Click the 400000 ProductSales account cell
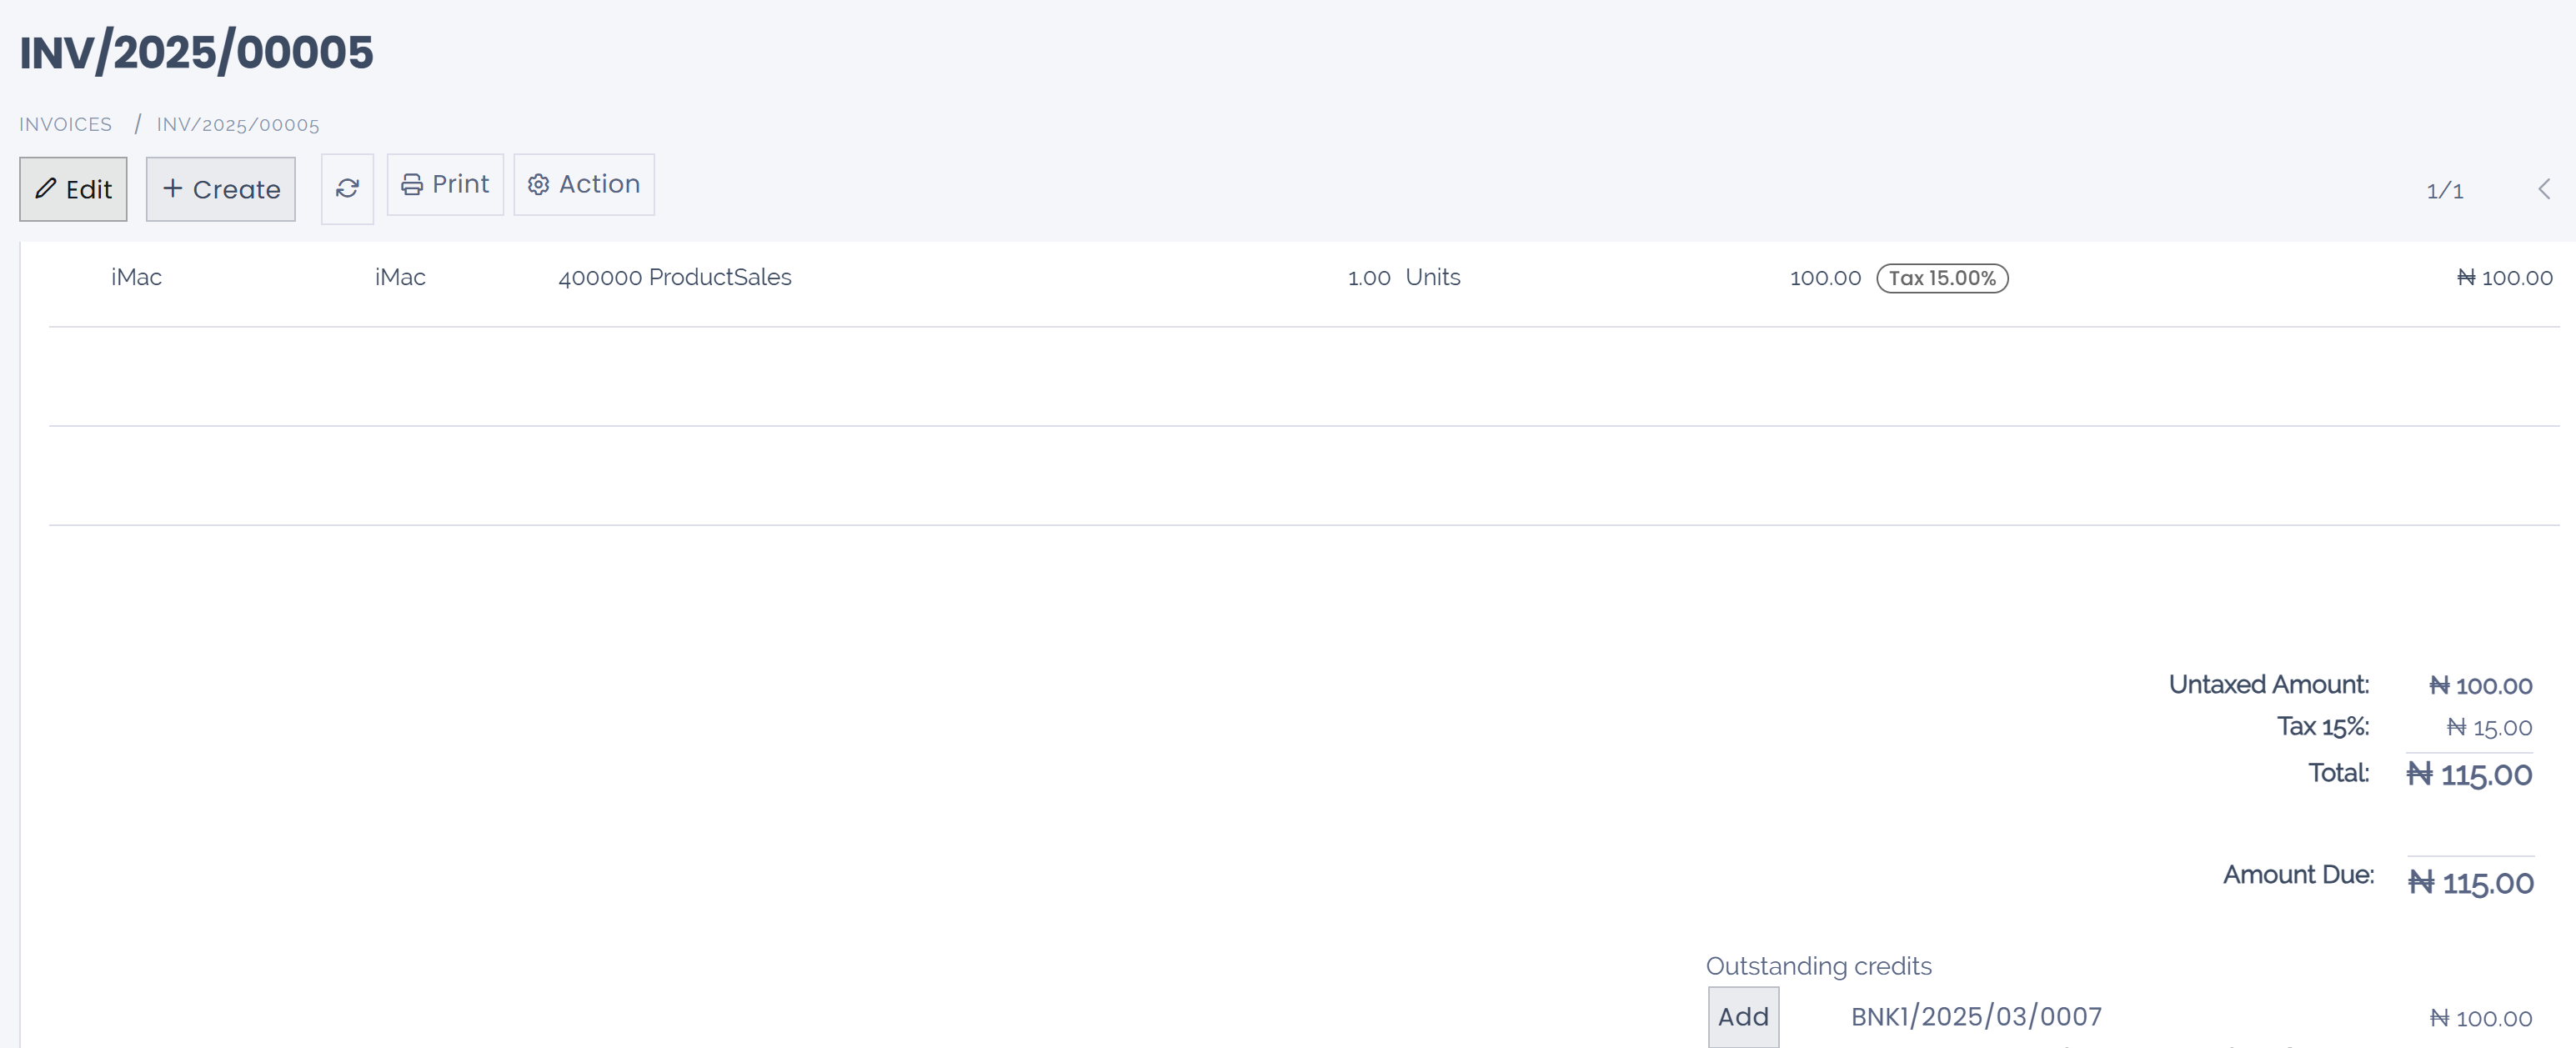Screen dimensions: 2576x1048 (x=674, y=277)
